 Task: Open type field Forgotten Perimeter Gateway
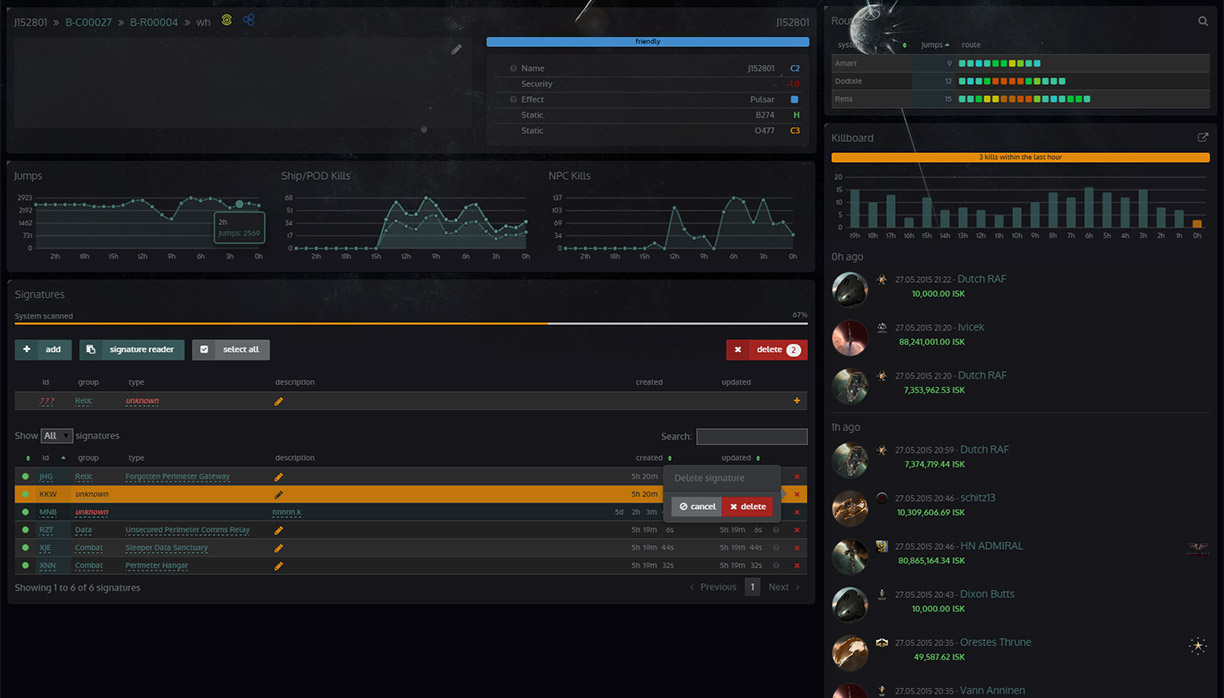(x=178, y=477)
